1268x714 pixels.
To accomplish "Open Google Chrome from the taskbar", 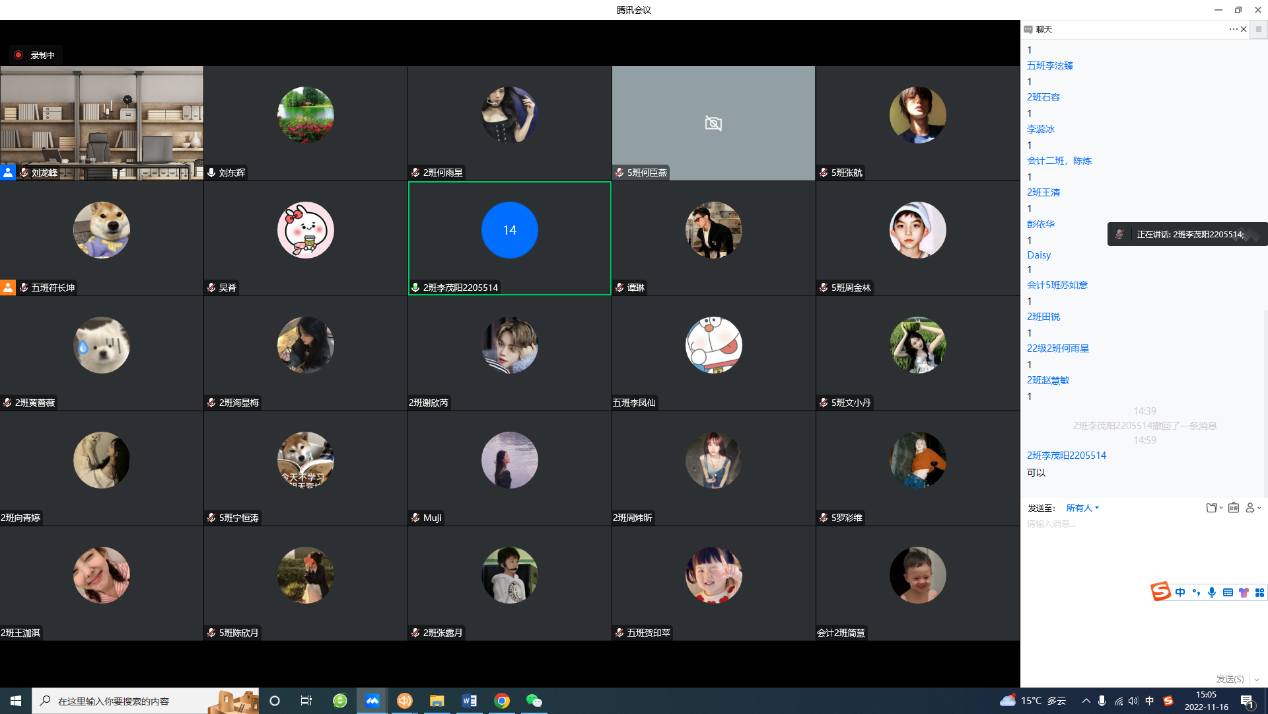I will [502, 701].
